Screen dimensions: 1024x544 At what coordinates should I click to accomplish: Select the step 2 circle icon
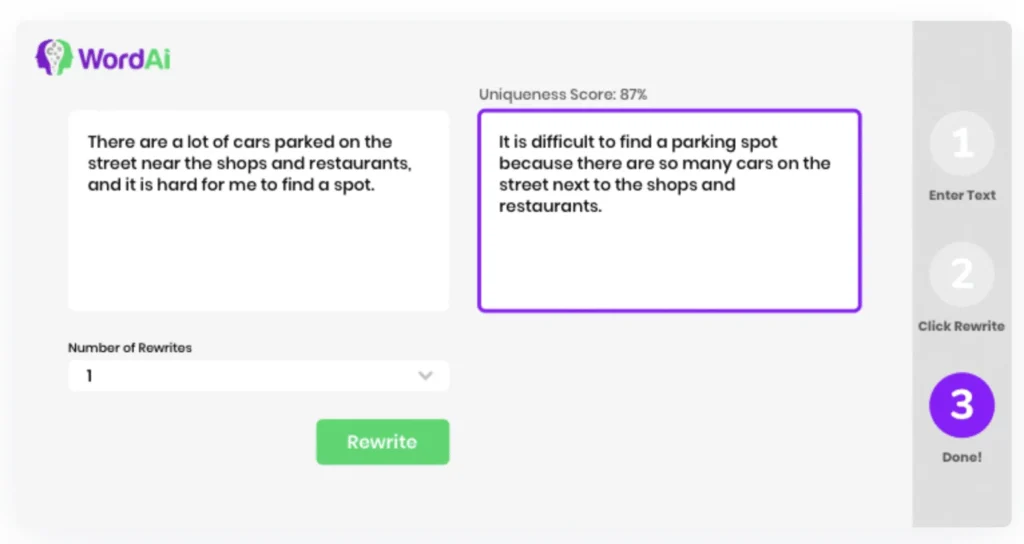pos(961,274)
